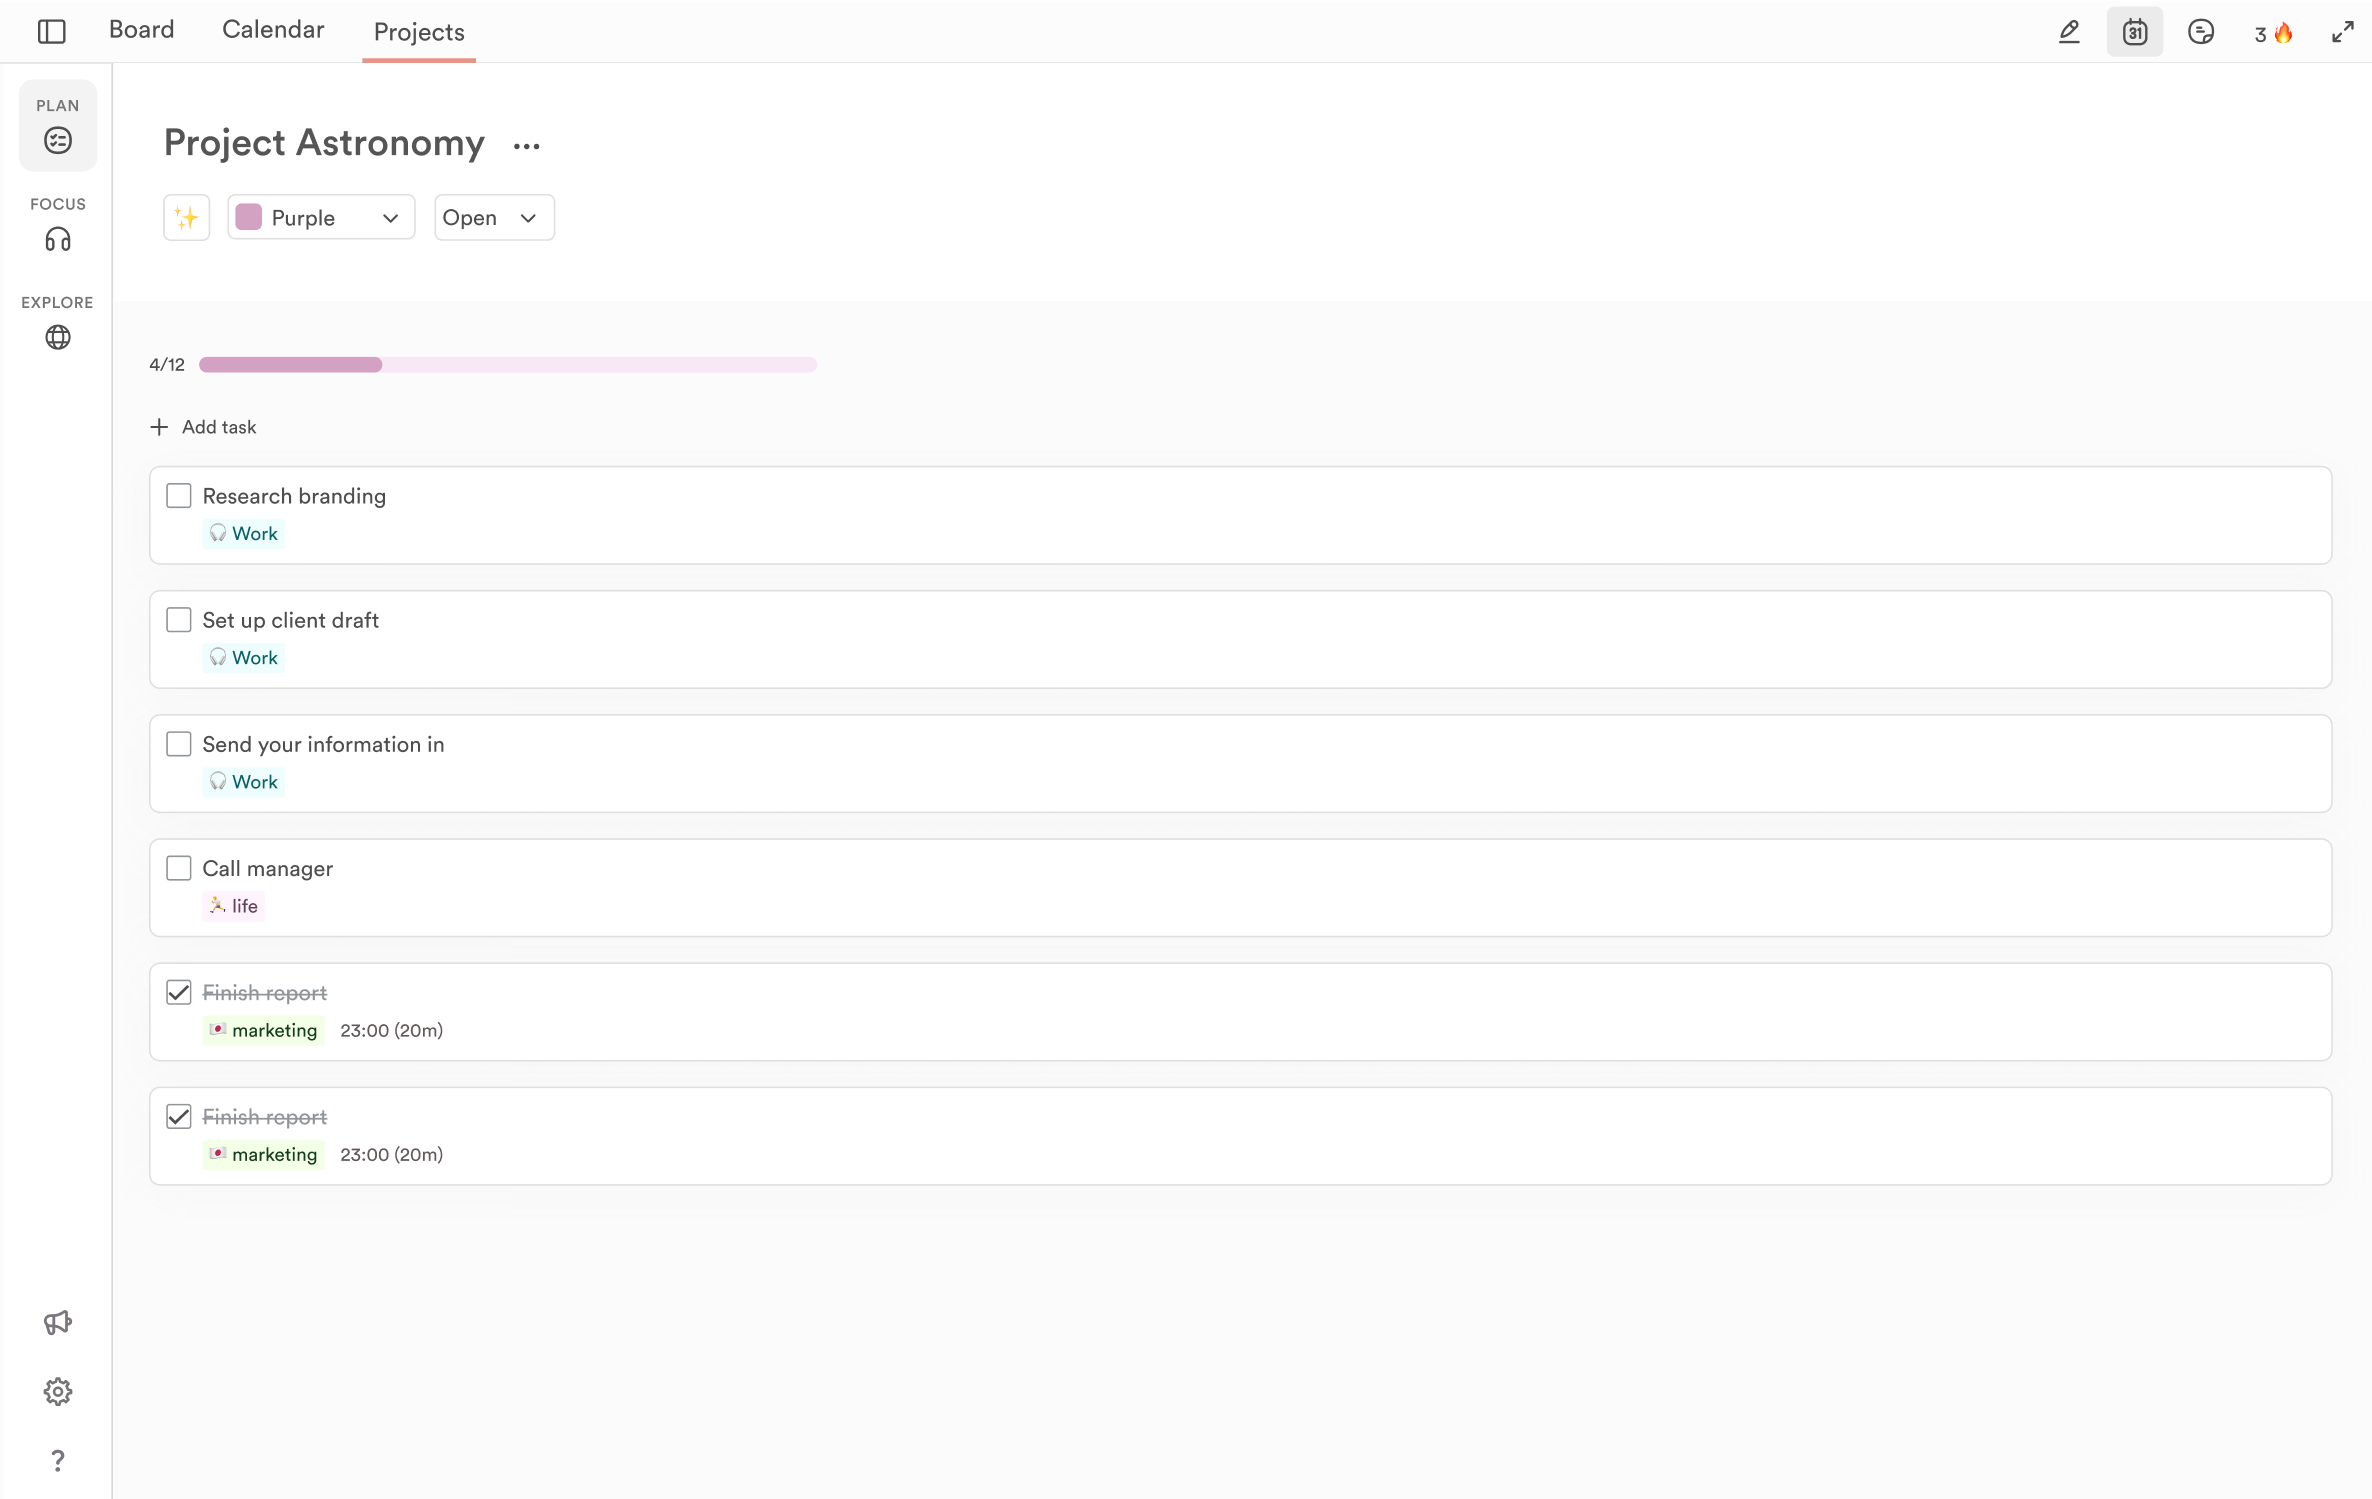Open settings gear in sidebar
Image resolution: width=2372 pixels, height=1499 pixels.
[58, 1391]
